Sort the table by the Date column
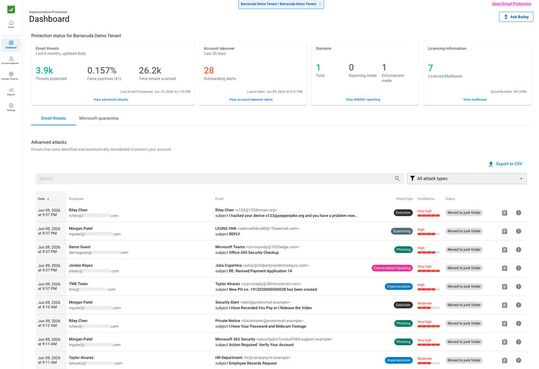 tap(43, 199)
